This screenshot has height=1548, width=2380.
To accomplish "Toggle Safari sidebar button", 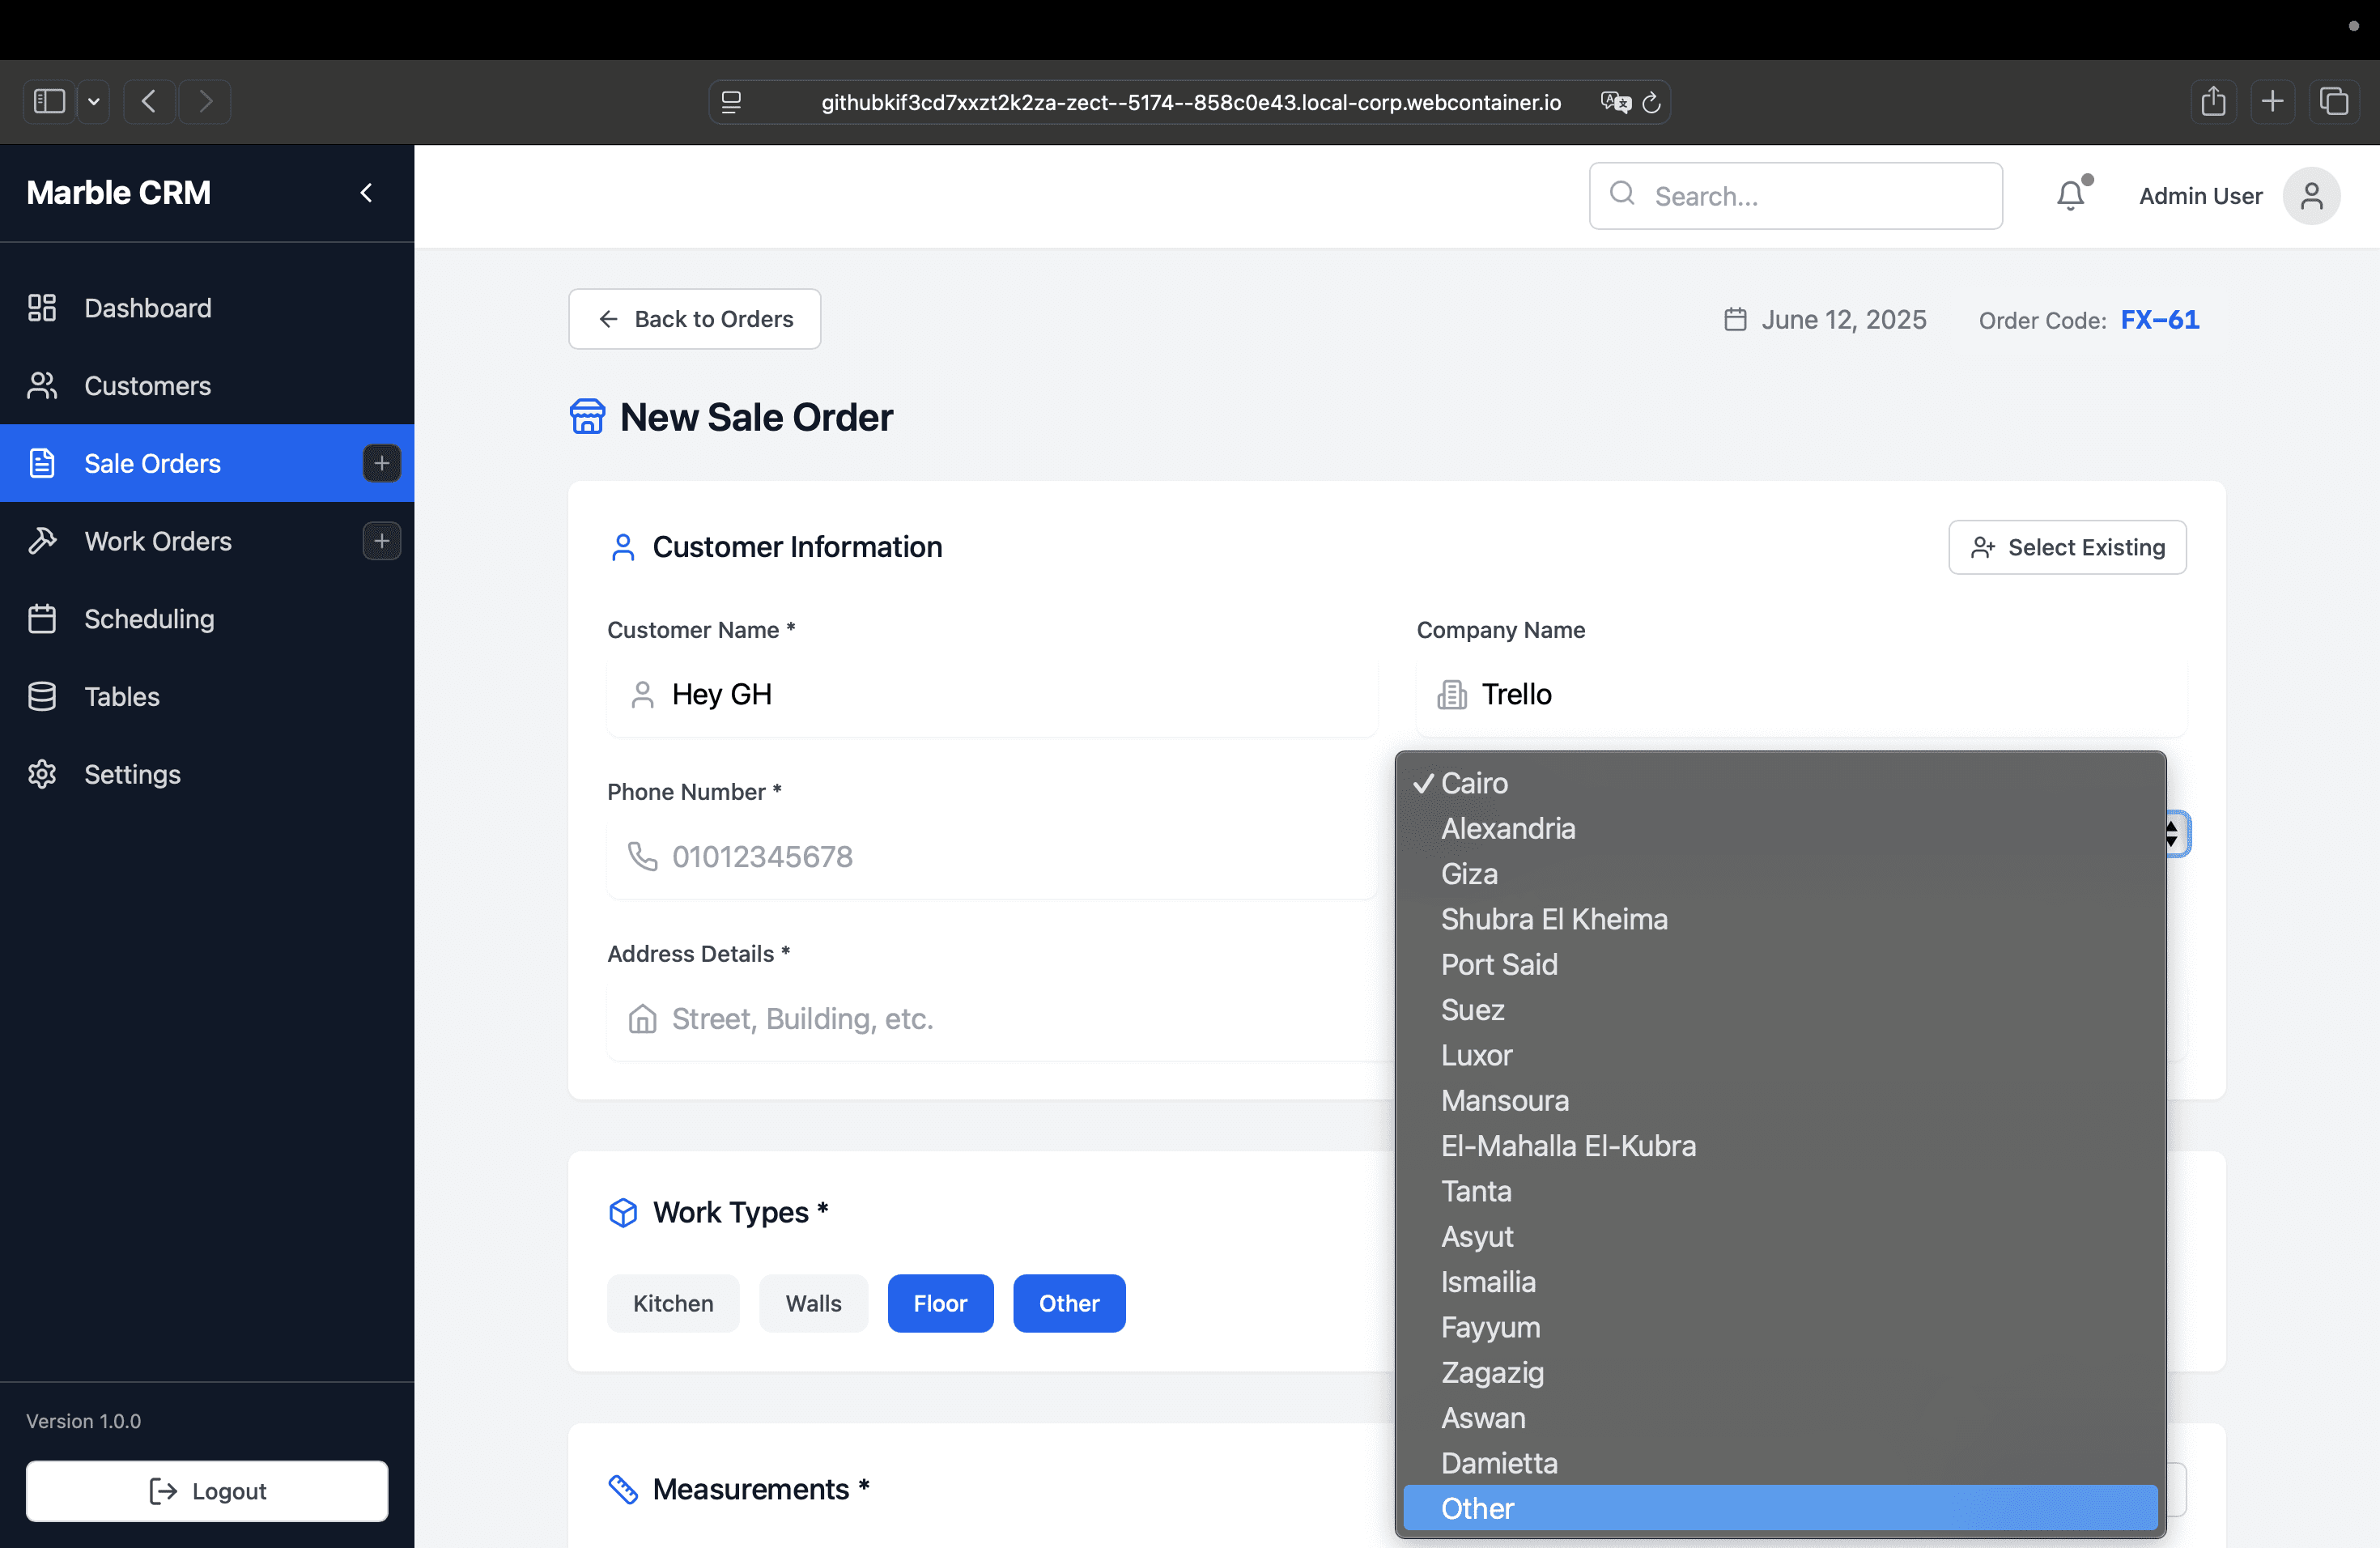I will (x=49, y=101).
